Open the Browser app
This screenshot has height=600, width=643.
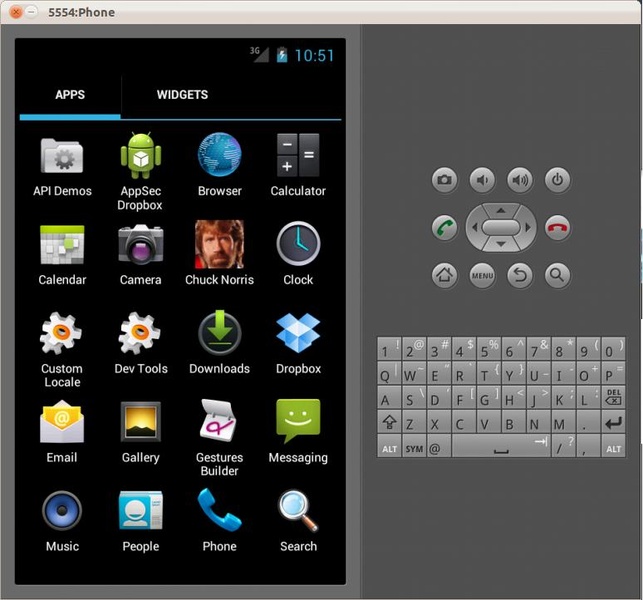pyautogui.click(x=219, y=165)
